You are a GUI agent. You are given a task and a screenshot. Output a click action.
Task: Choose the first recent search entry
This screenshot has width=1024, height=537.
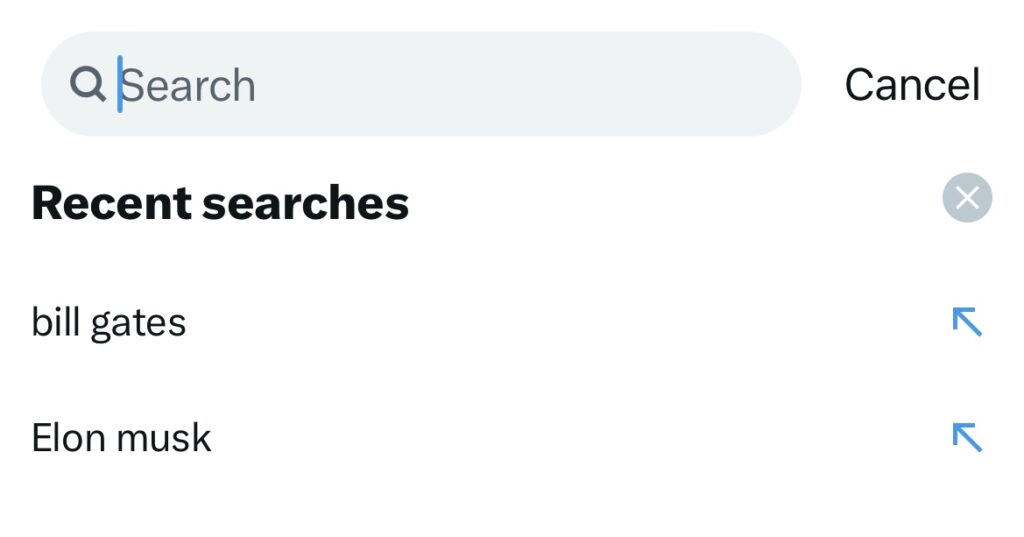click(512, 322)
